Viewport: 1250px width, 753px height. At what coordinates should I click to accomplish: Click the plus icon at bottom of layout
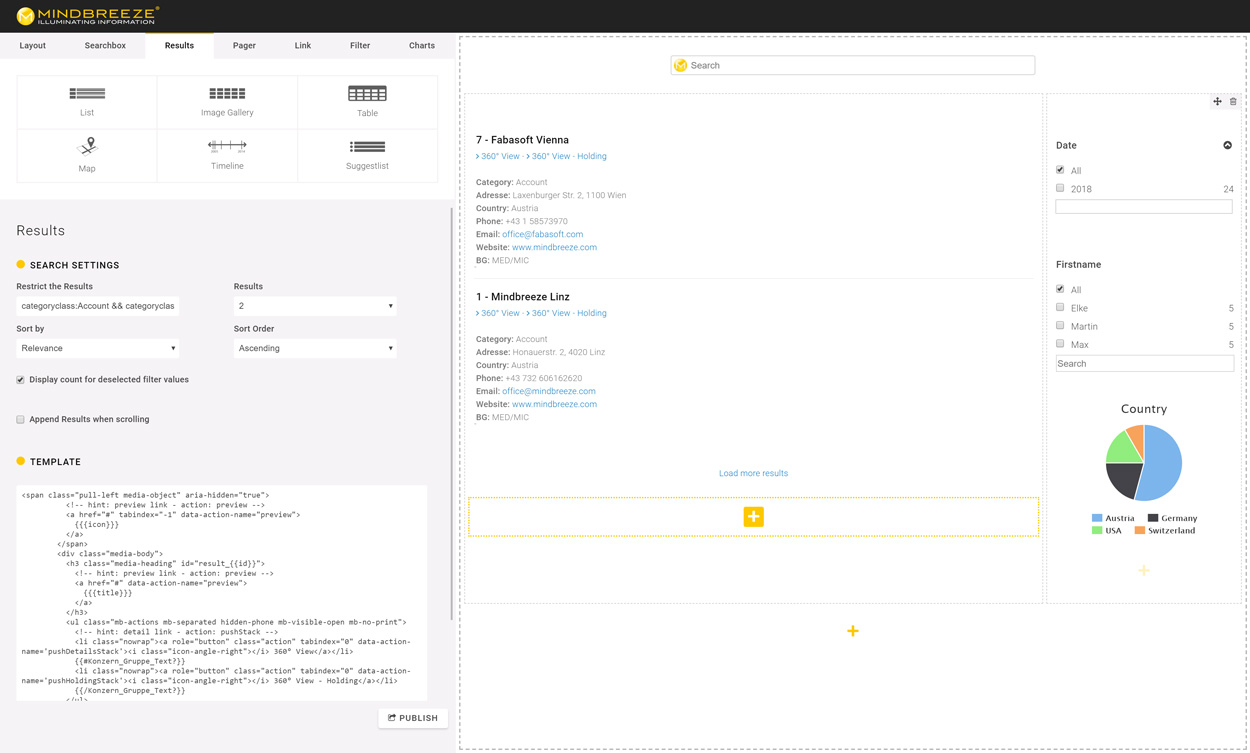853,631
